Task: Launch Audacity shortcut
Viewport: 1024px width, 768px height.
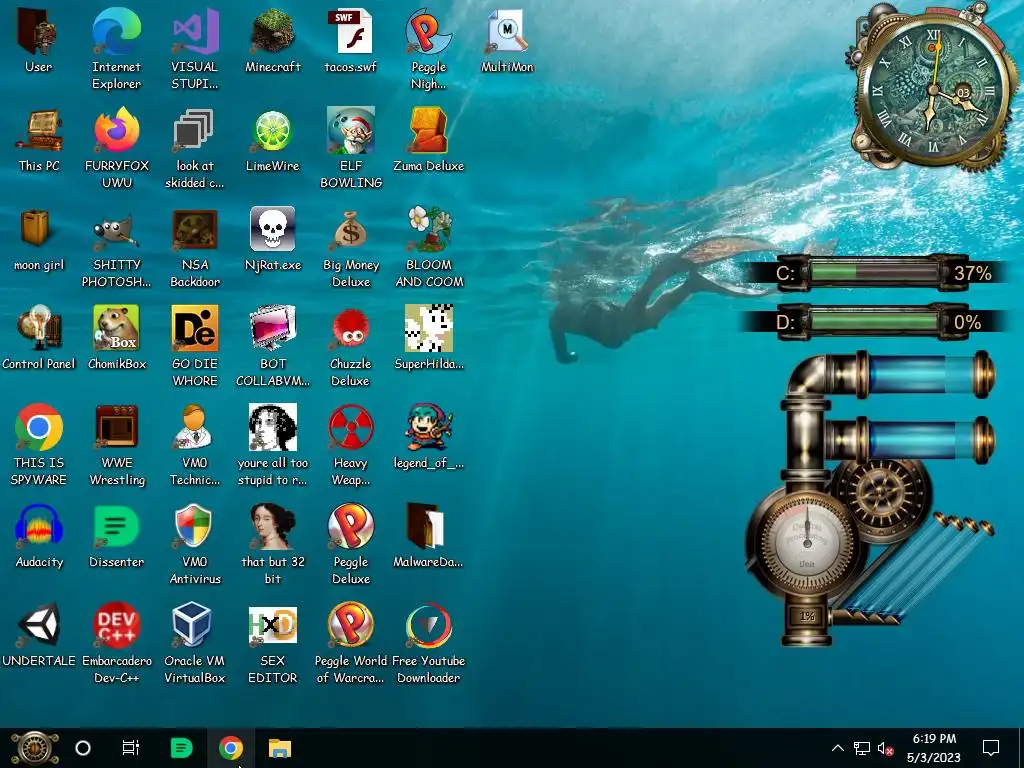Action: [x=39, y=536]
